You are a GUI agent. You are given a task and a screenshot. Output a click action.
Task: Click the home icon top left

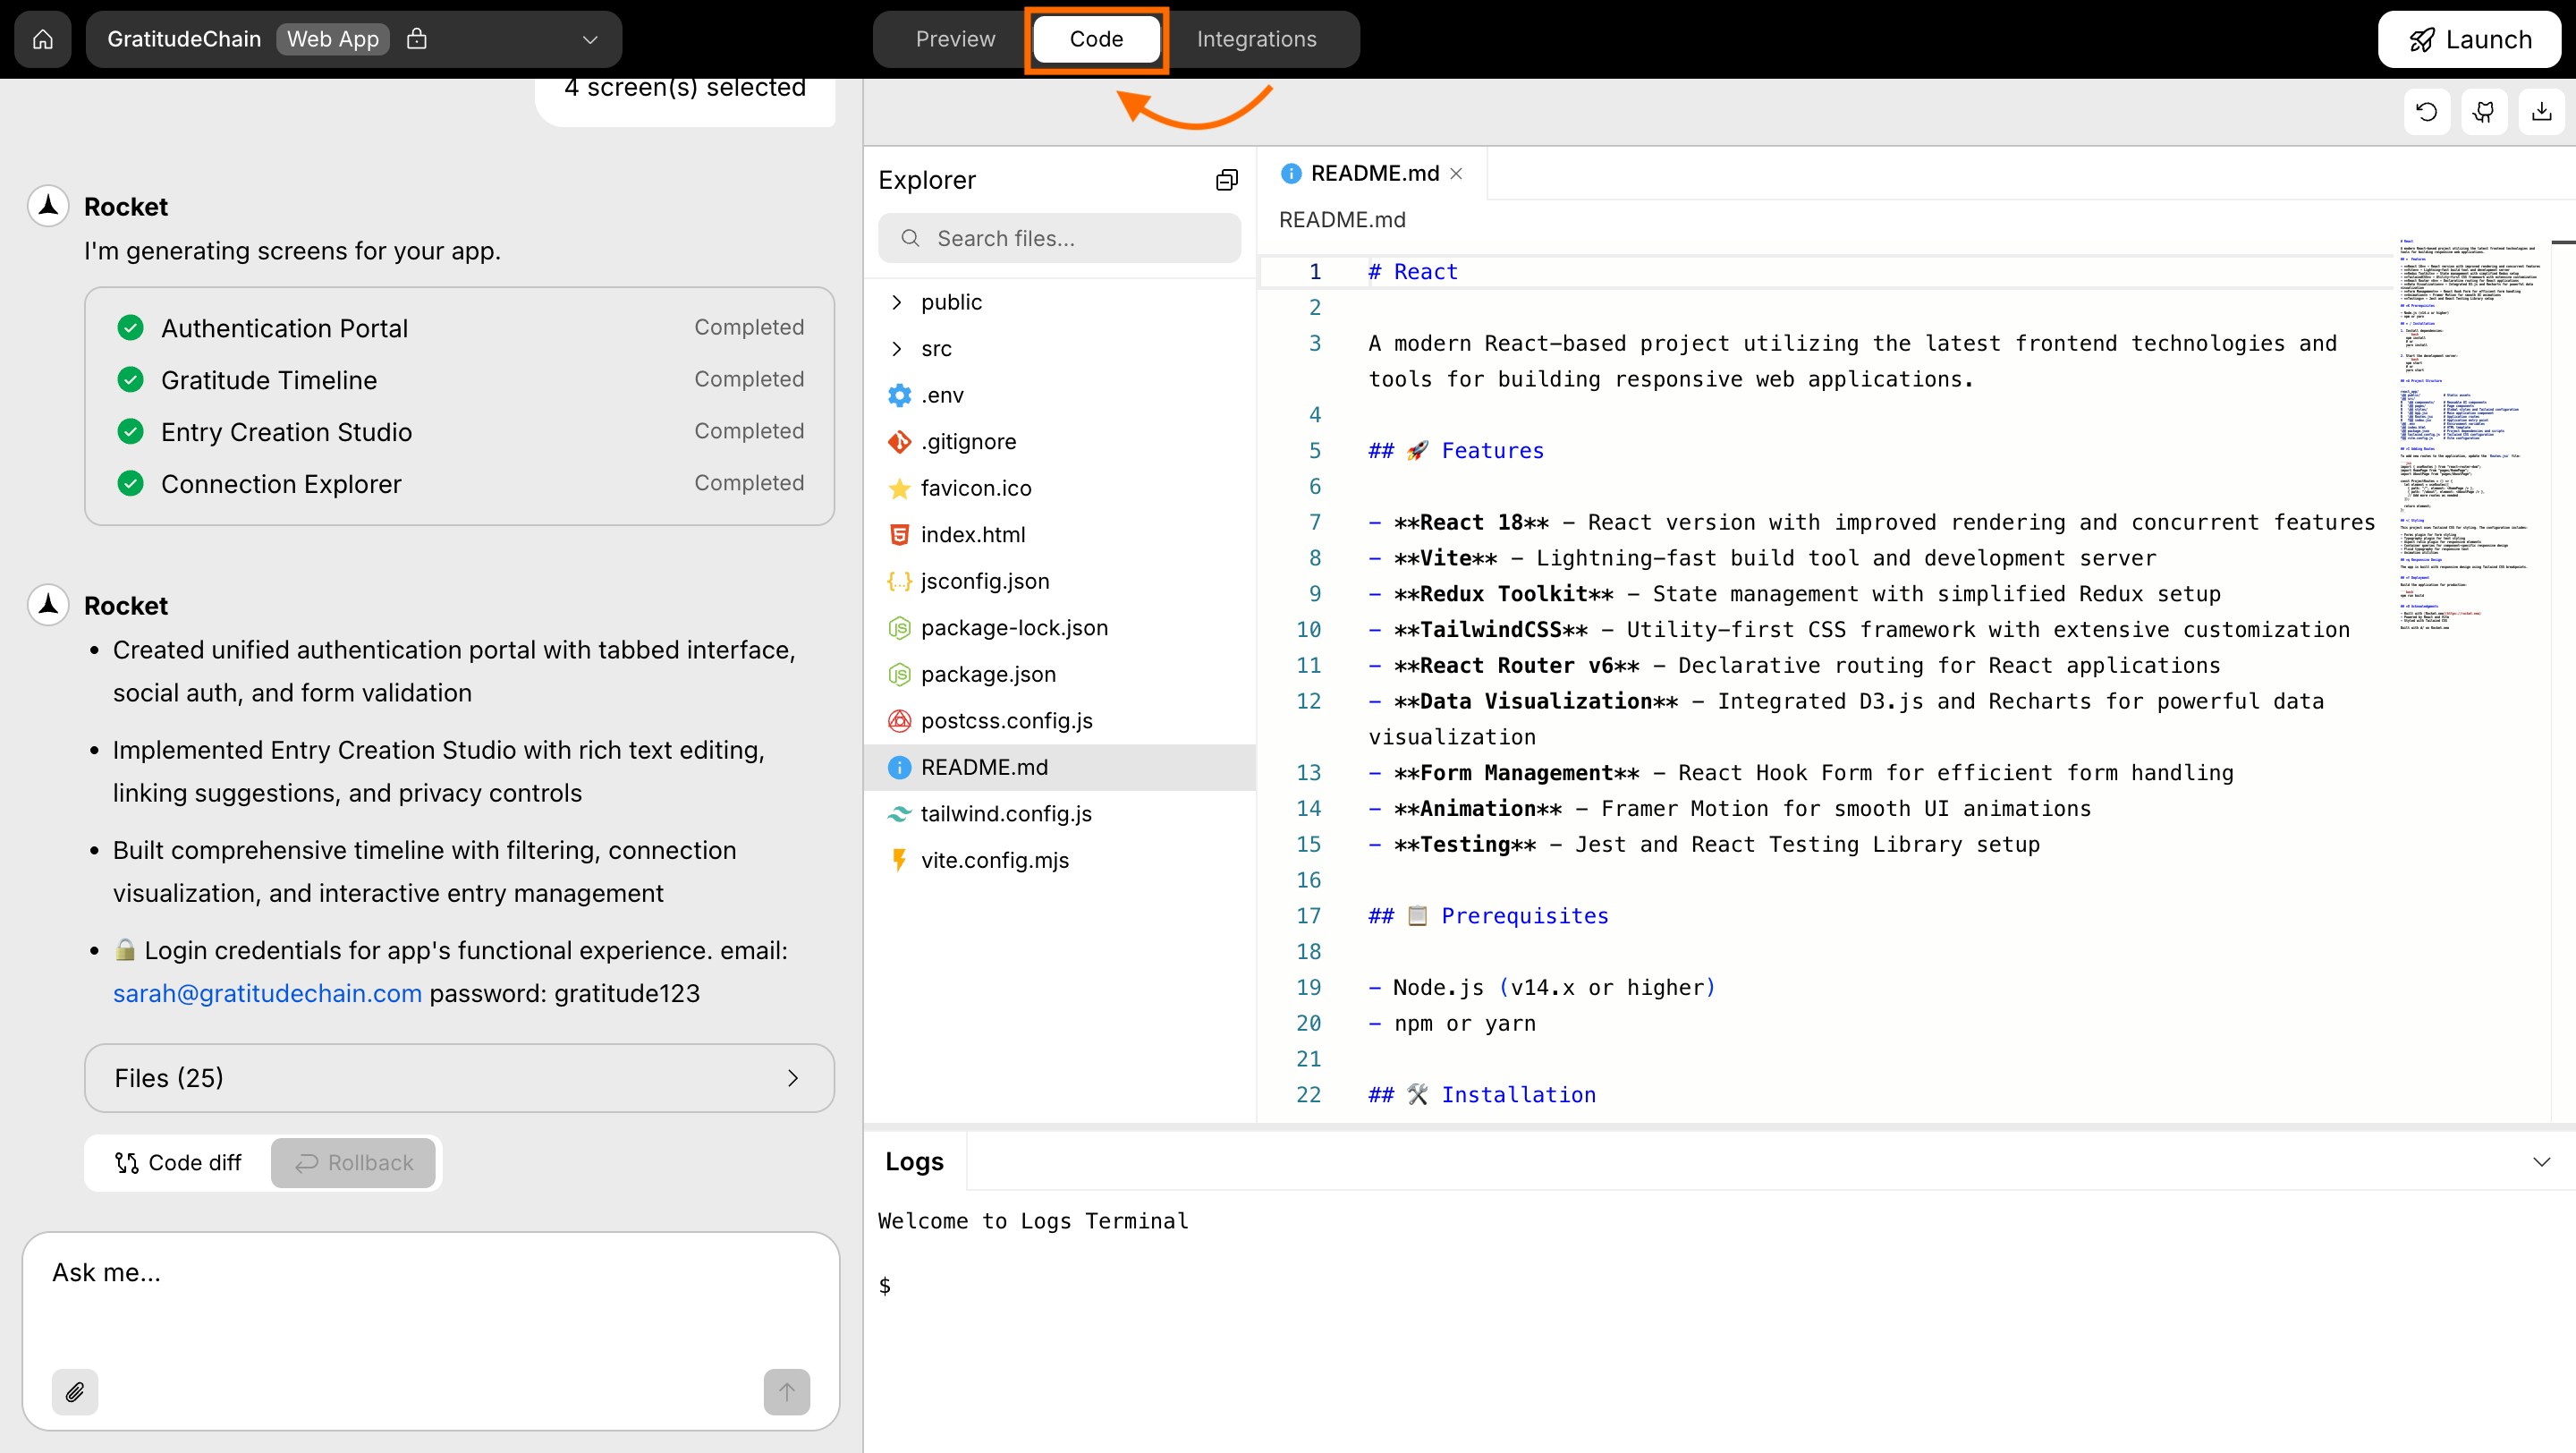tap(42, 39)
